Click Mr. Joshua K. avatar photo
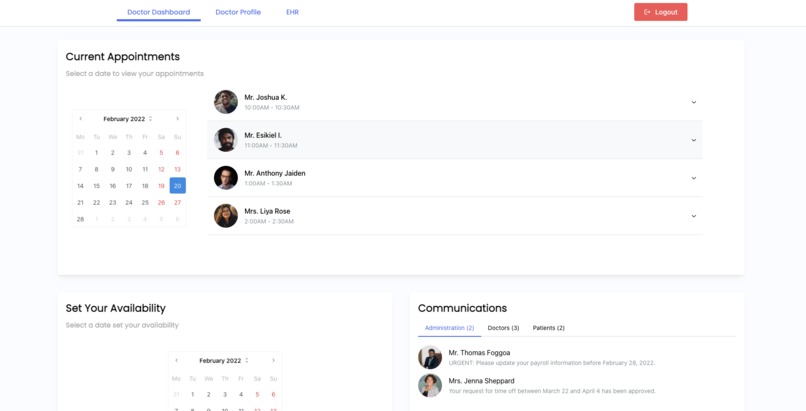The width and height of the screenshot is (806, 411). (226, 102)
